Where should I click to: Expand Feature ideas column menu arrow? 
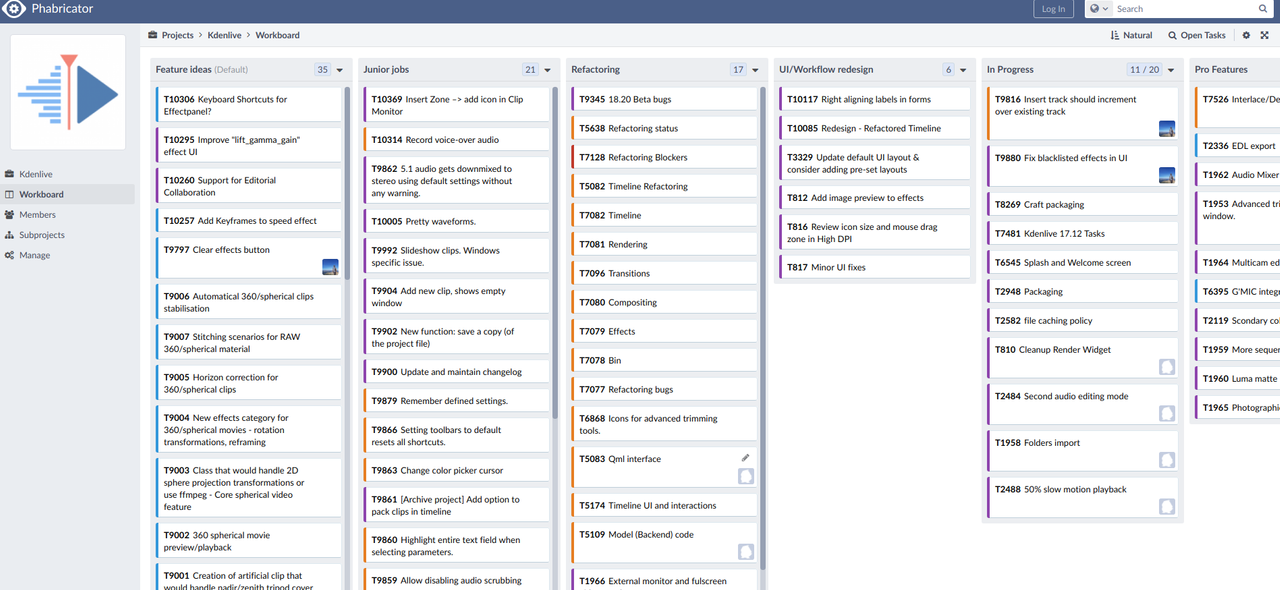340,70
